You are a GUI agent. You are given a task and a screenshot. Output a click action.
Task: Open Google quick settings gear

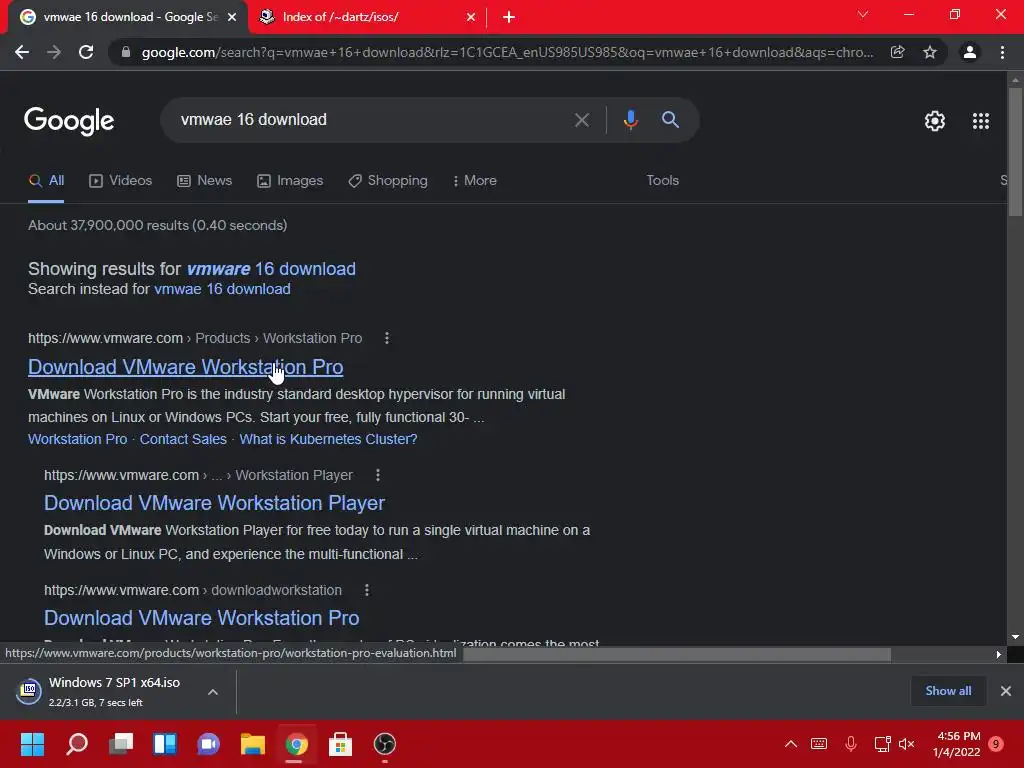coord(935,121)
